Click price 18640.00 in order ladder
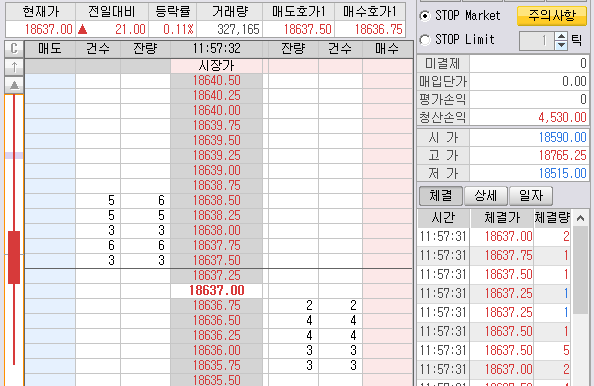Screen dimensions: 594x386 point(216,111)
